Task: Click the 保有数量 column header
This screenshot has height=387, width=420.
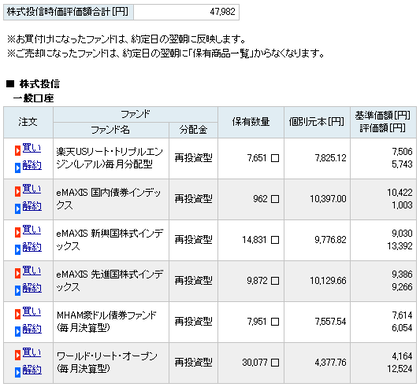Action: (251, 122)
